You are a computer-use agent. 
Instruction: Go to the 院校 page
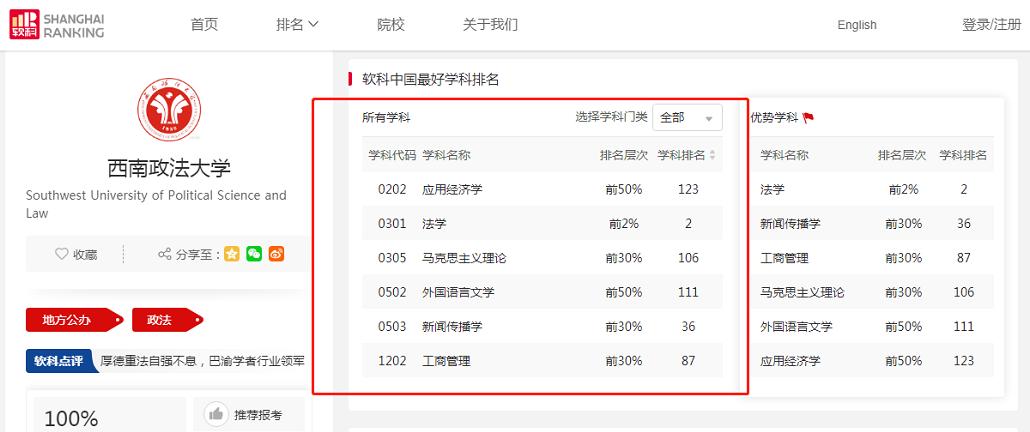[391, 25]
